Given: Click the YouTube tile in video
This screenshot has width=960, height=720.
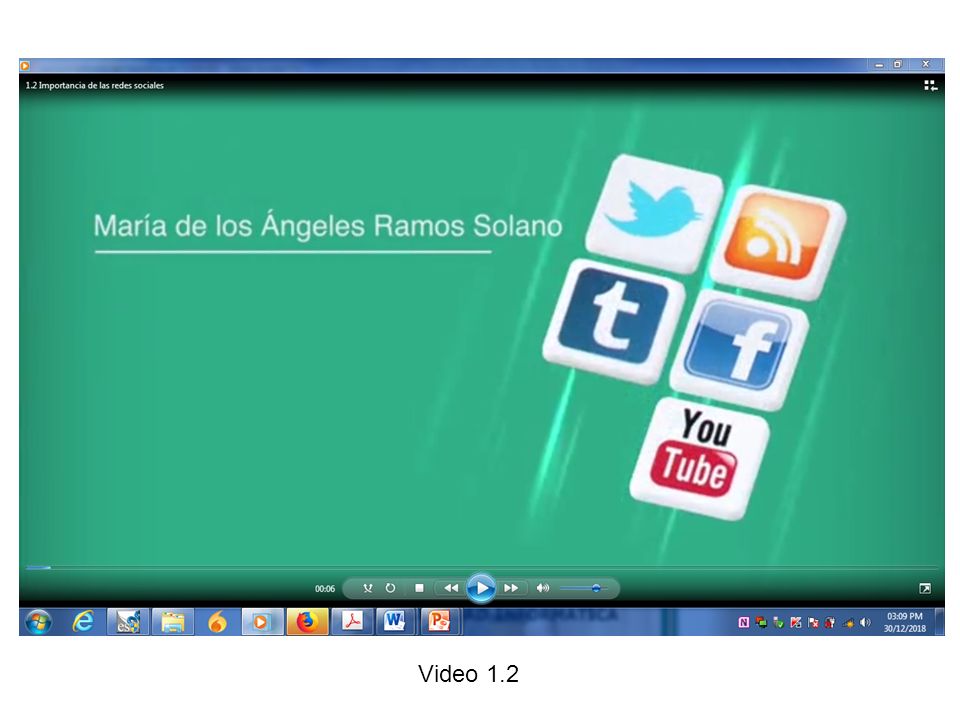Looking at the screenshot, I should [700, 458].
